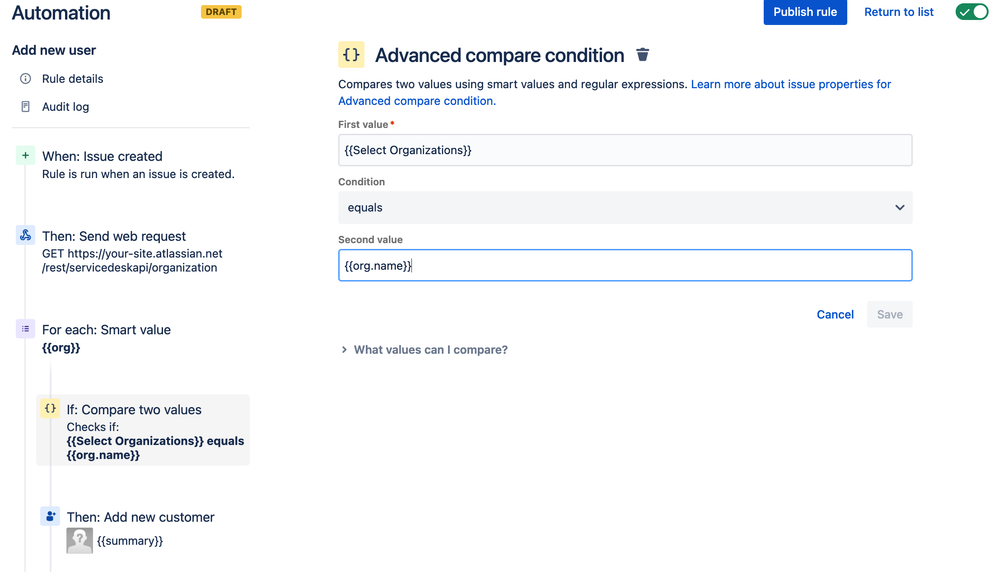This screenshot has height=572, width=999.
Task: Click the Rule details info icon
Action: (x=25, y=78)
